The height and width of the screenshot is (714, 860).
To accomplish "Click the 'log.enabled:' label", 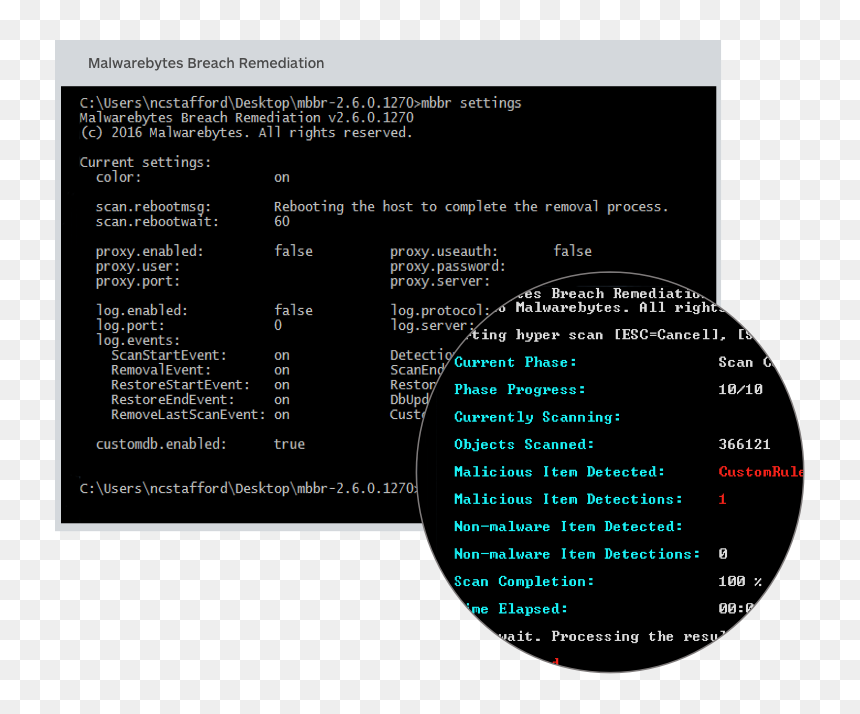I will [142, 310].
